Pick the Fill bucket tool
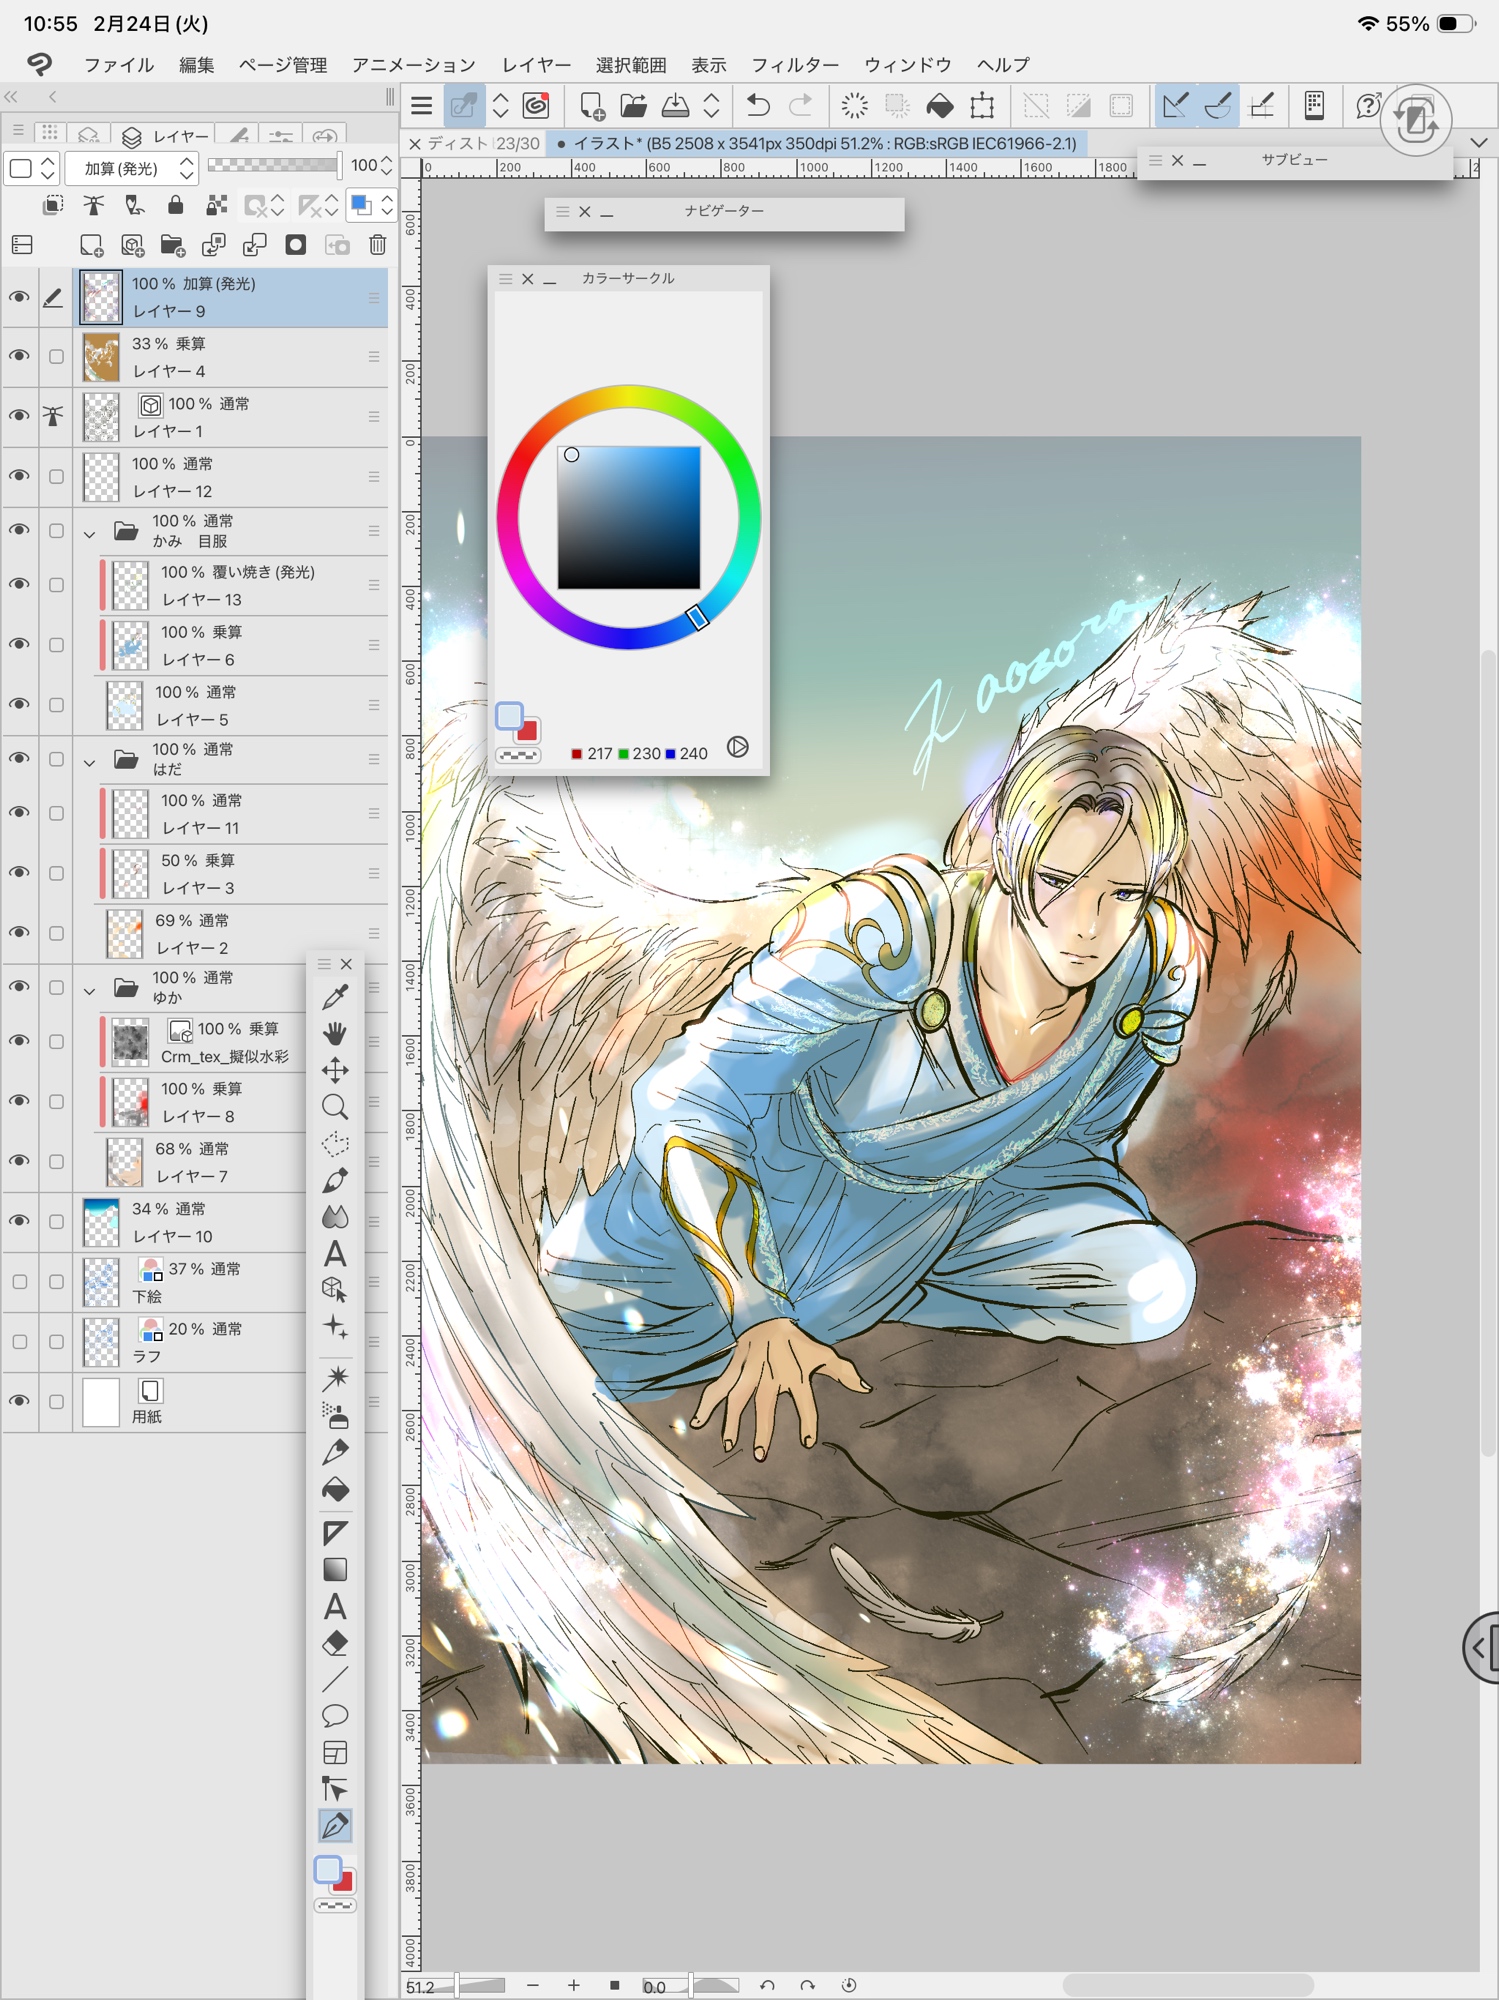 335,1490
